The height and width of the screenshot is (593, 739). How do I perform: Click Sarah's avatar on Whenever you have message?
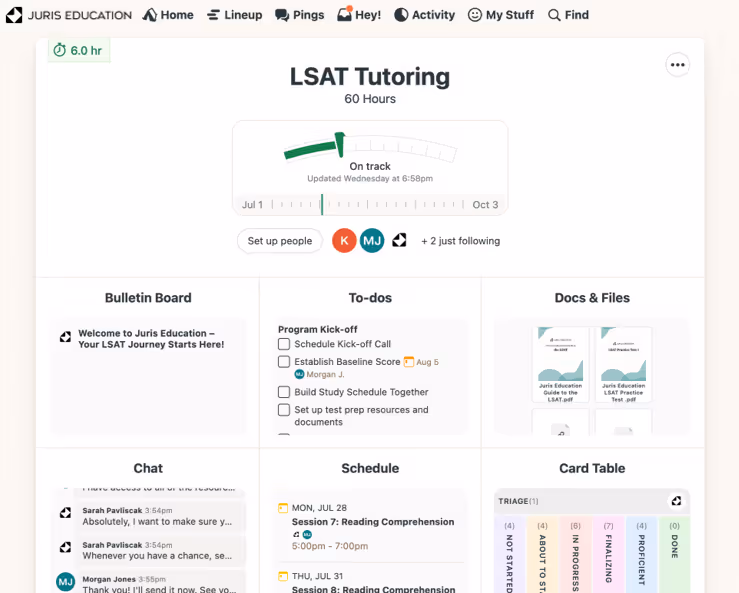coord(66,547)
